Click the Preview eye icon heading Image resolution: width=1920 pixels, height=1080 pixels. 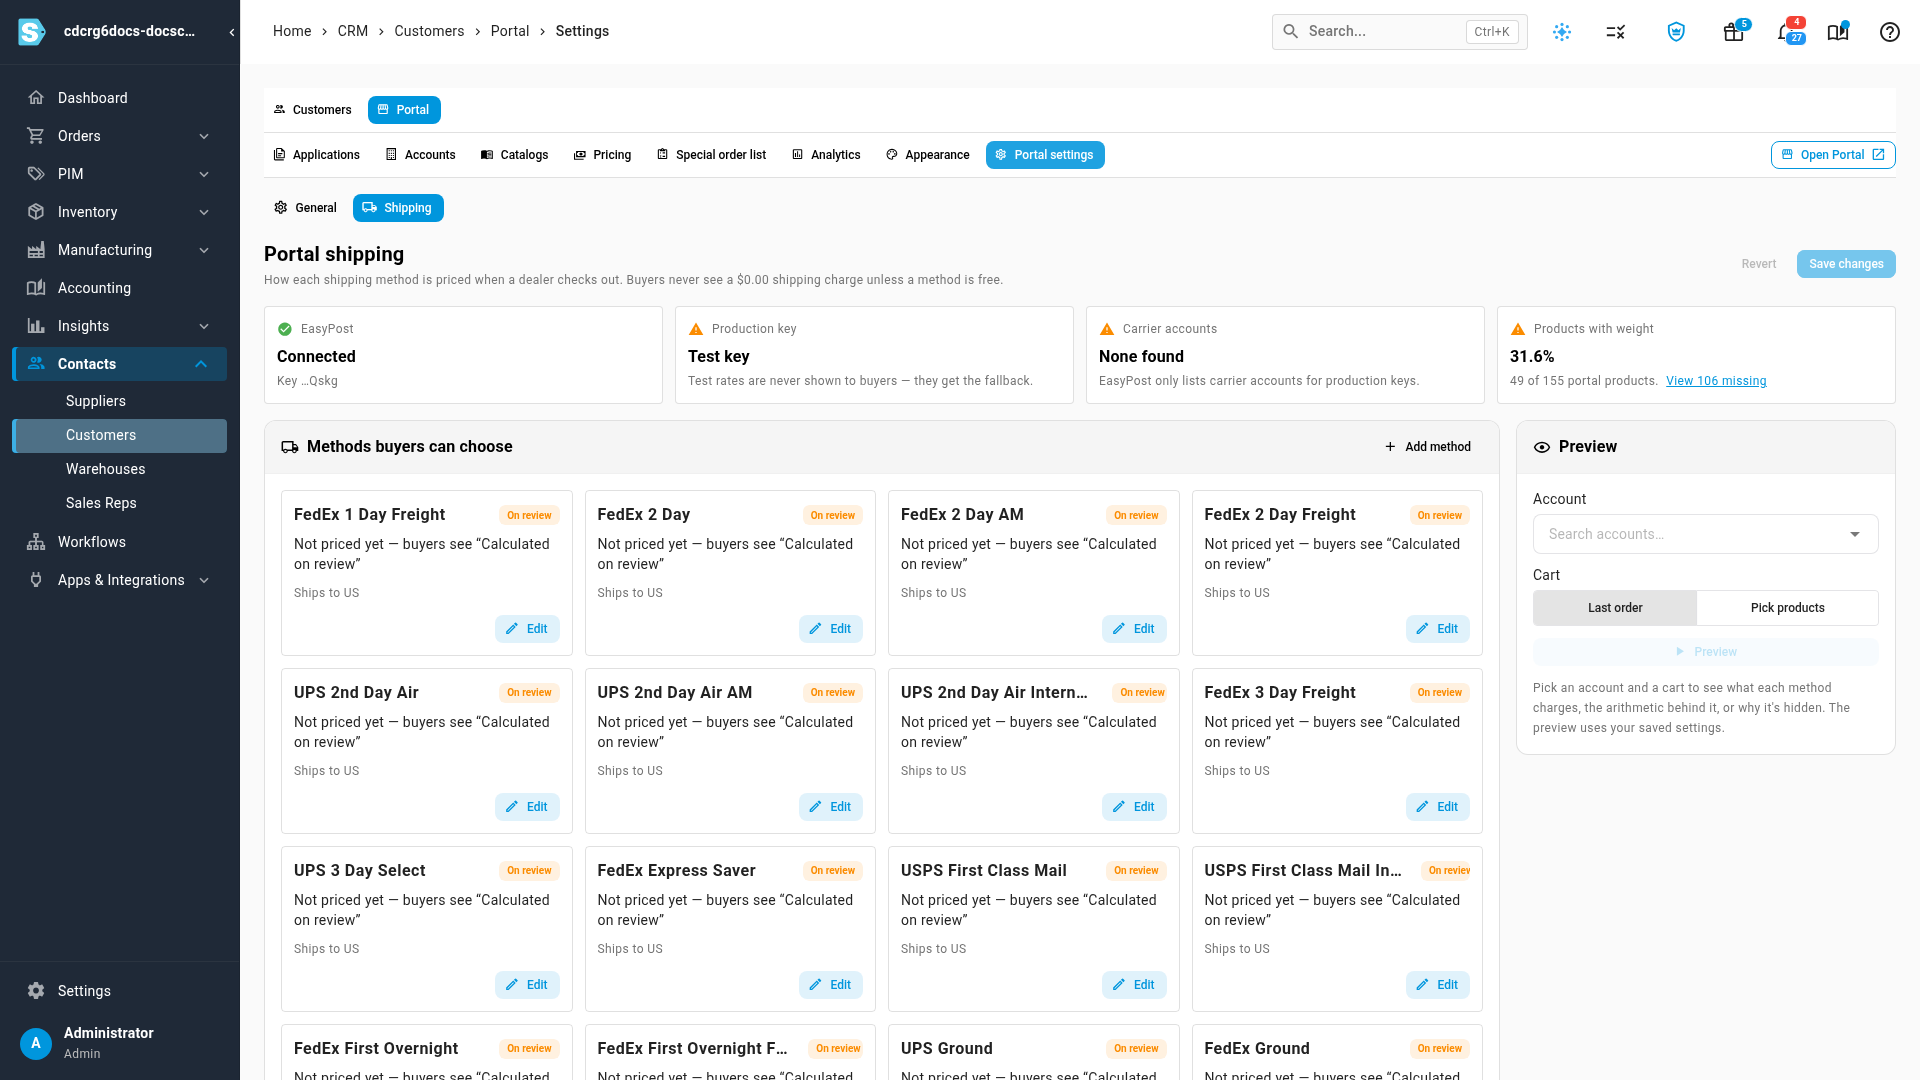point(1542,447)
